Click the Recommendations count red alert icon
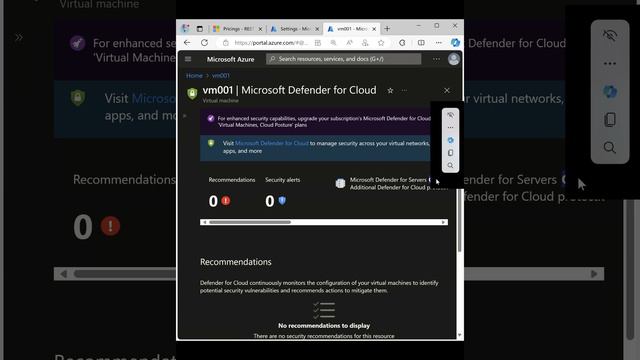 click(x=226, y=201)
